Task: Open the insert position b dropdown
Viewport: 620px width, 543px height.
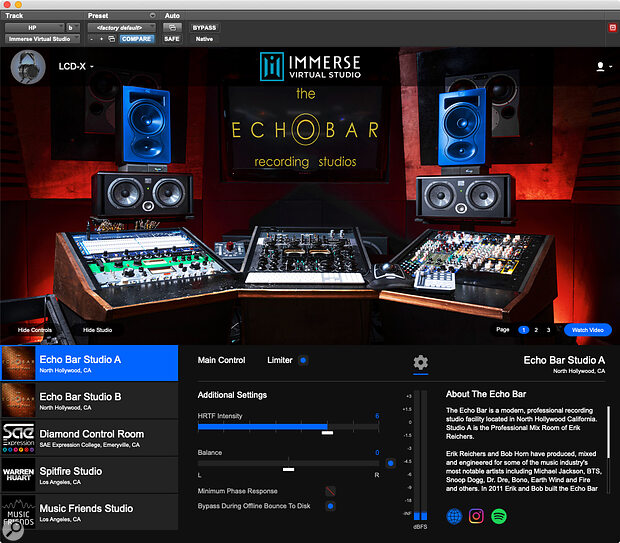Action: [x=72, y=28]
